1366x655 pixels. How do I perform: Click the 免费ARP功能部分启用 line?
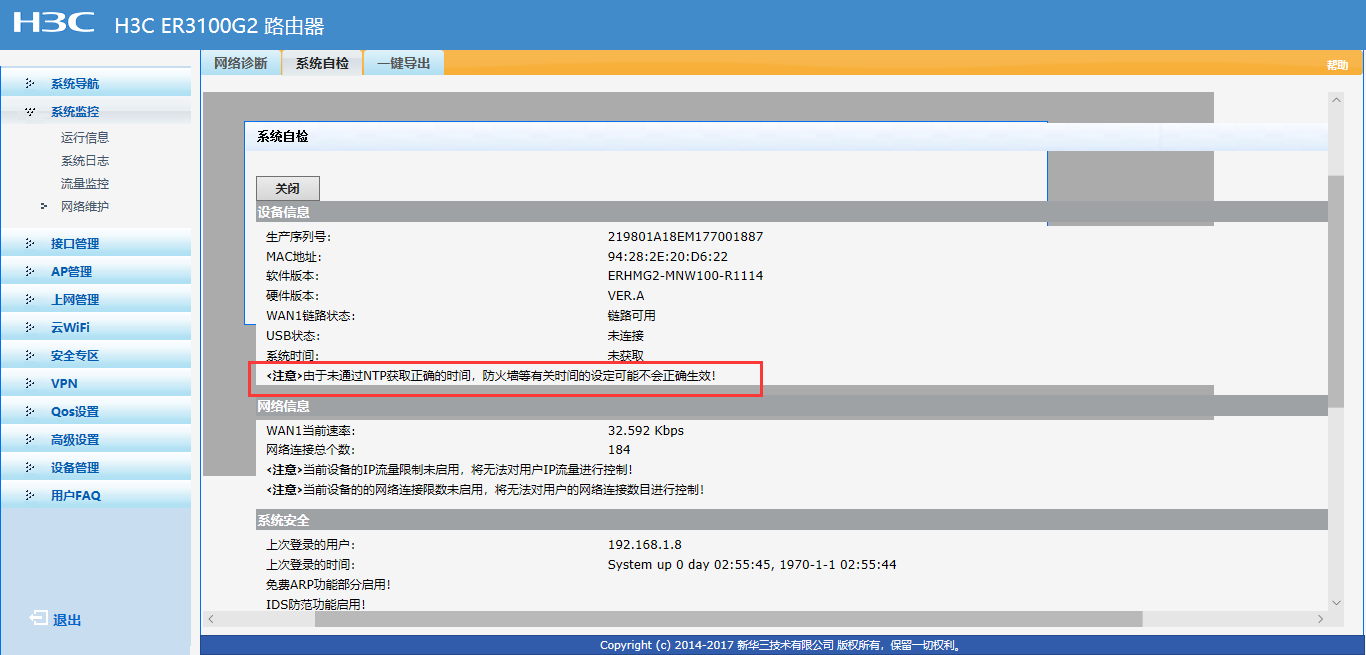[328, 585]
